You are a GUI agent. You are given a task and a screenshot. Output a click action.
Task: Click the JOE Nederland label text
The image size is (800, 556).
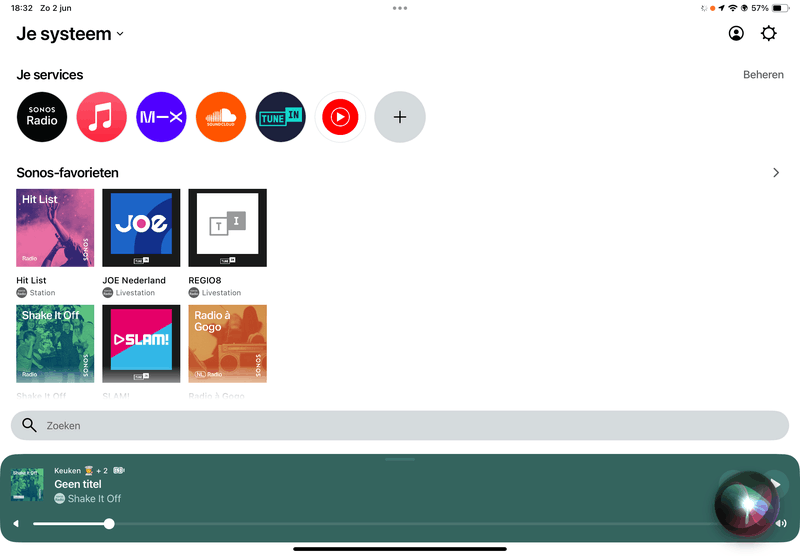(134, 280)
